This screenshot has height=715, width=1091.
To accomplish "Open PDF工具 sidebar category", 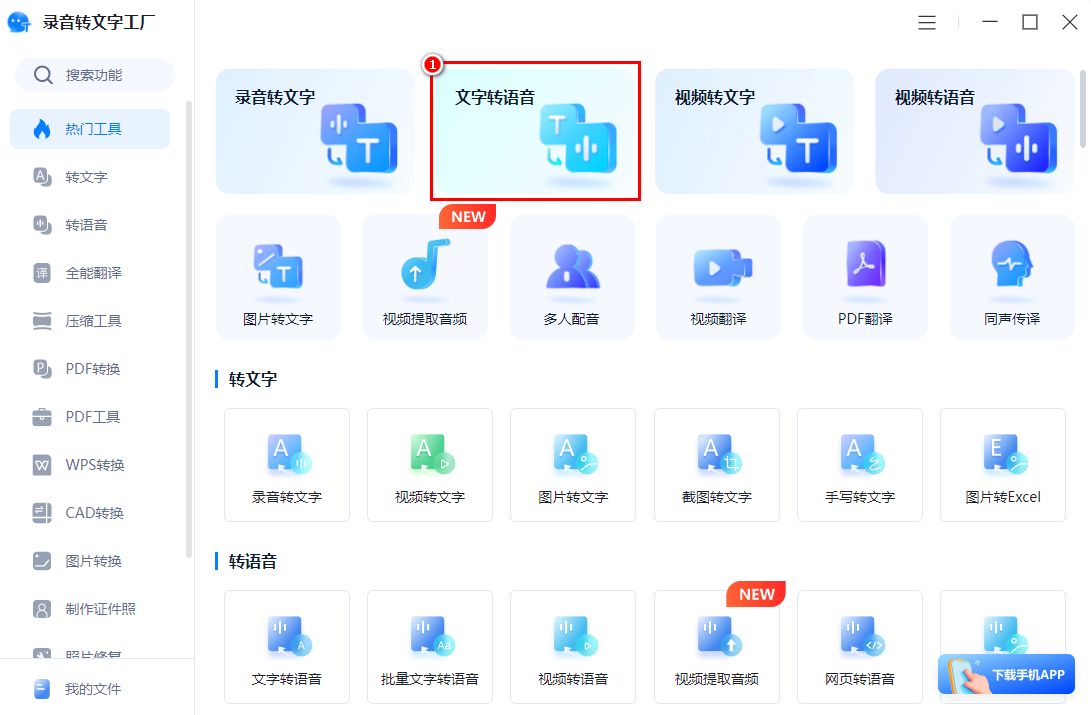I will coord(90,417).
